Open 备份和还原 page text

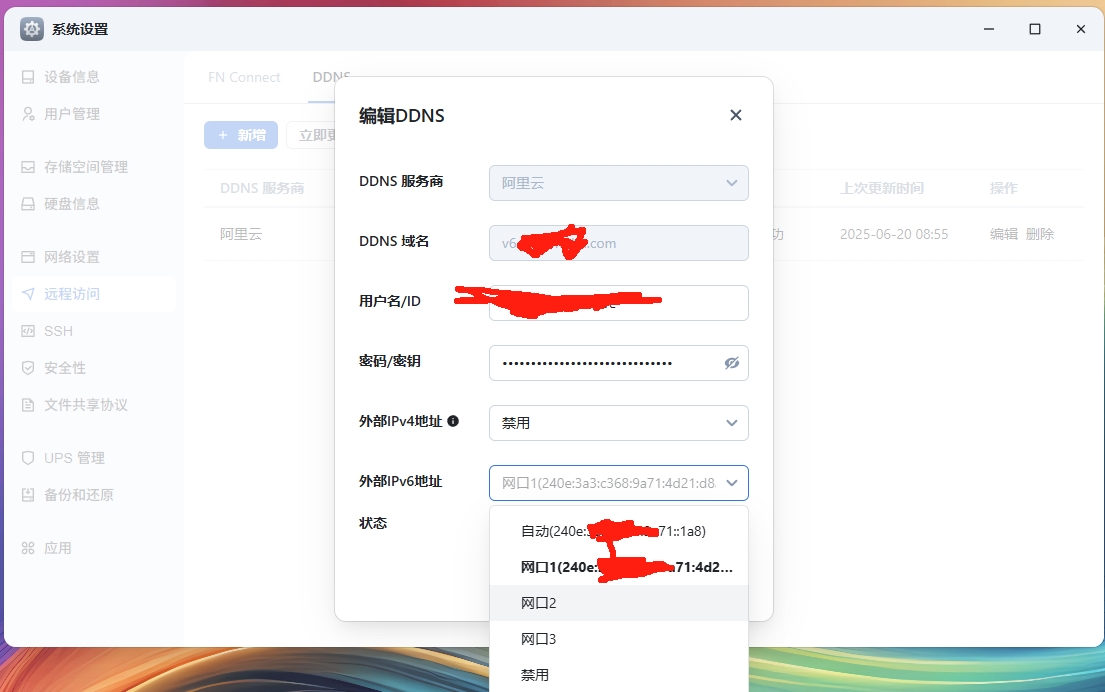[x=79, y=495]
